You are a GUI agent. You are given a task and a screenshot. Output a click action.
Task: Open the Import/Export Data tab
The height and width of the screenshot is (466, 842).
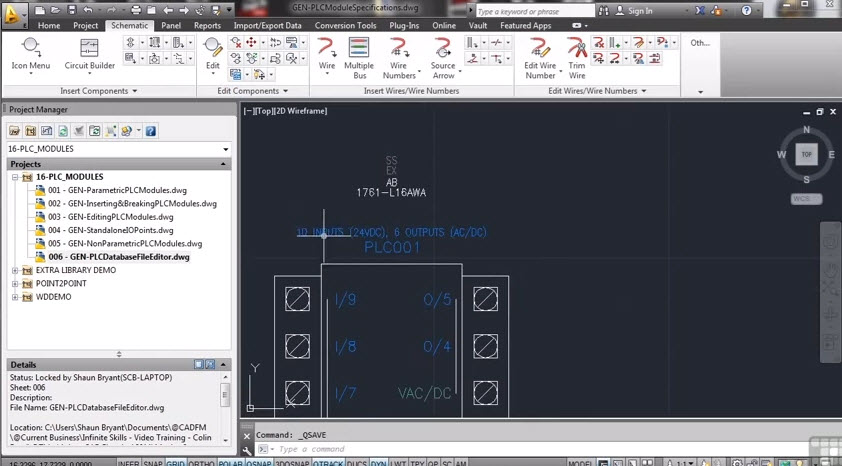click(x=267, y=25)
